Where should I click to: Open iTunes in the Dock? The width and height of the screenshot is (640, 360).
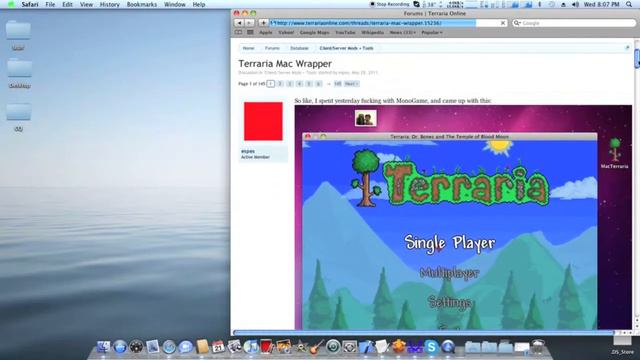pyautogui.click(x=251, y=347)
